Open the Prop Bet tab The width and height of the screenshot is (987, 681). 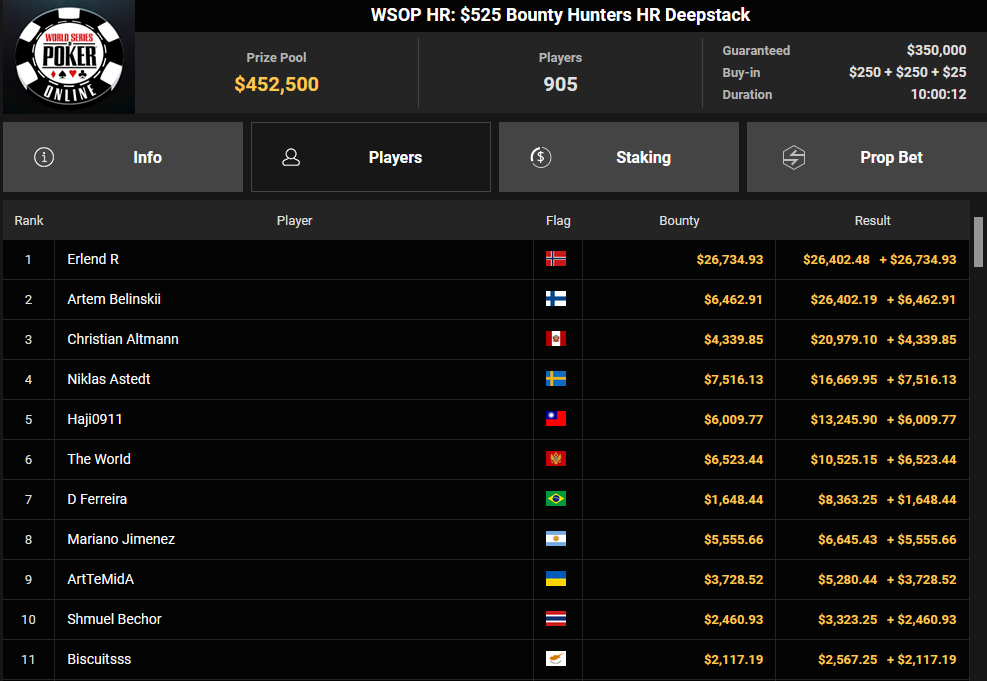click(x=867, y=157)
